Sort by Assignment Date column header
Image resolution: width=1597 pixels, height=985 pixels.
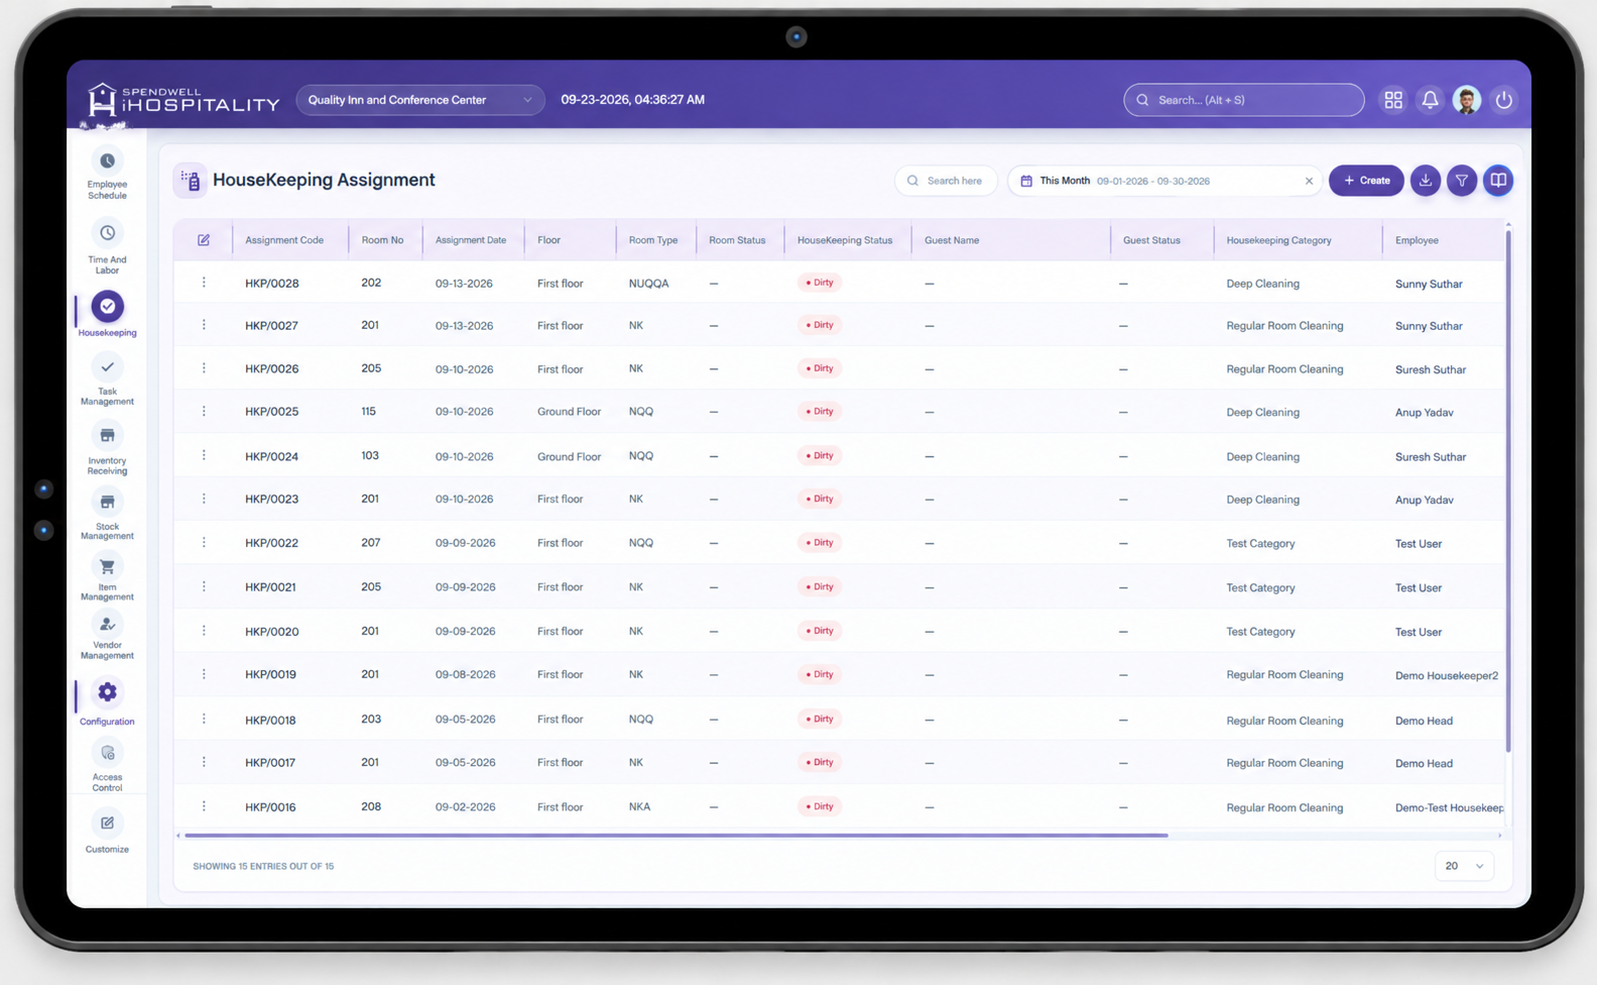470,240
